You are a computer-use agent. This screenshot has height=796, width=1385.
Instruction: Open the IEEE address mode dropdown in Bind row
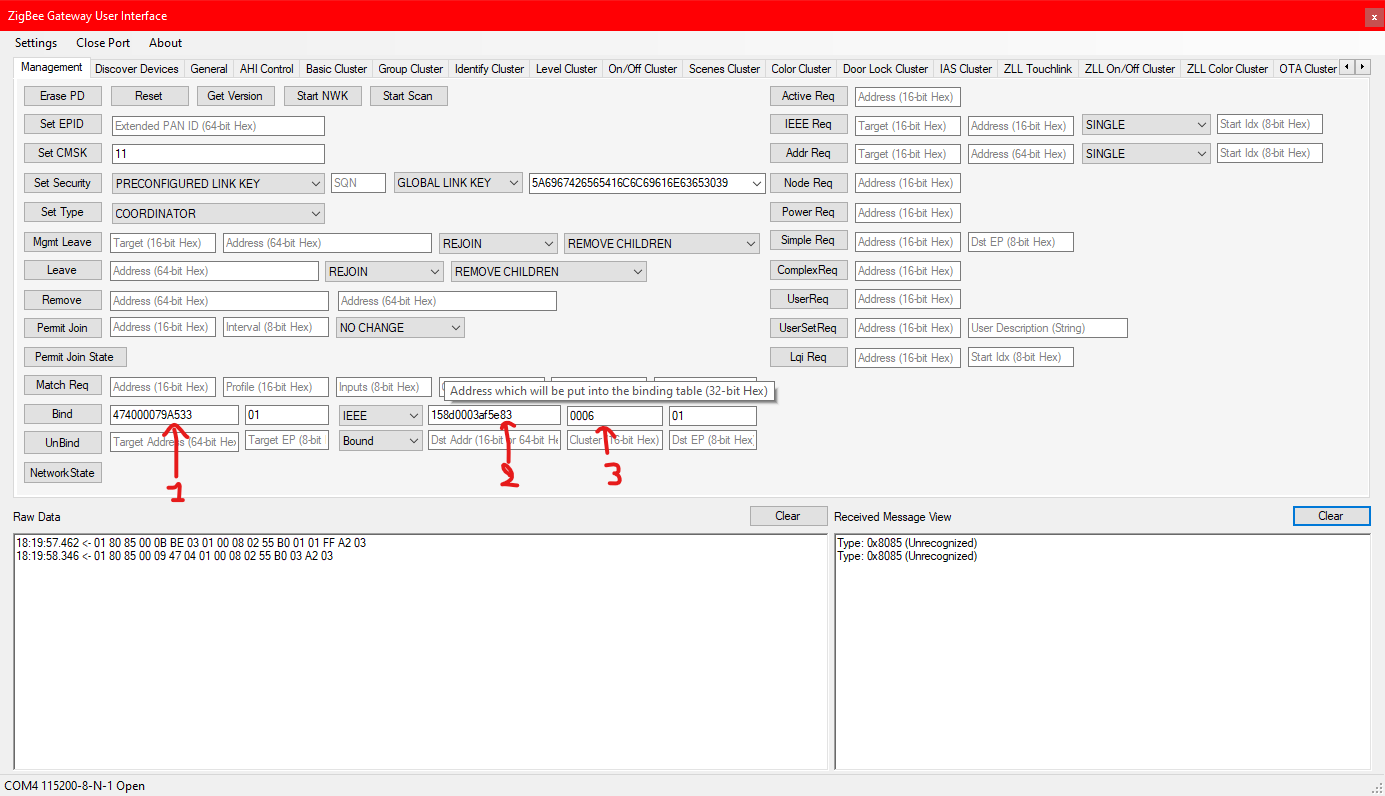coord(413,415)
